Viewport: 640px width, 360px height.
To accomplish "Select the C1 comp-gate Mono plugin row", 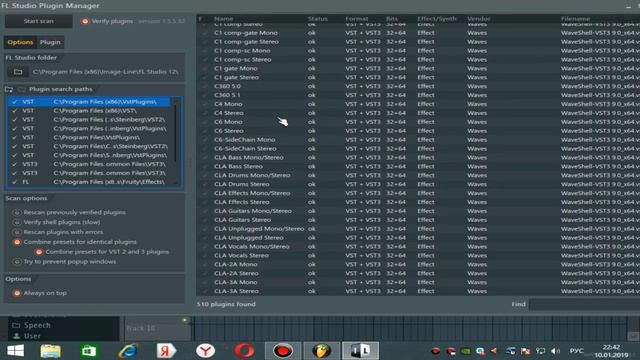I will click(418, 33).
